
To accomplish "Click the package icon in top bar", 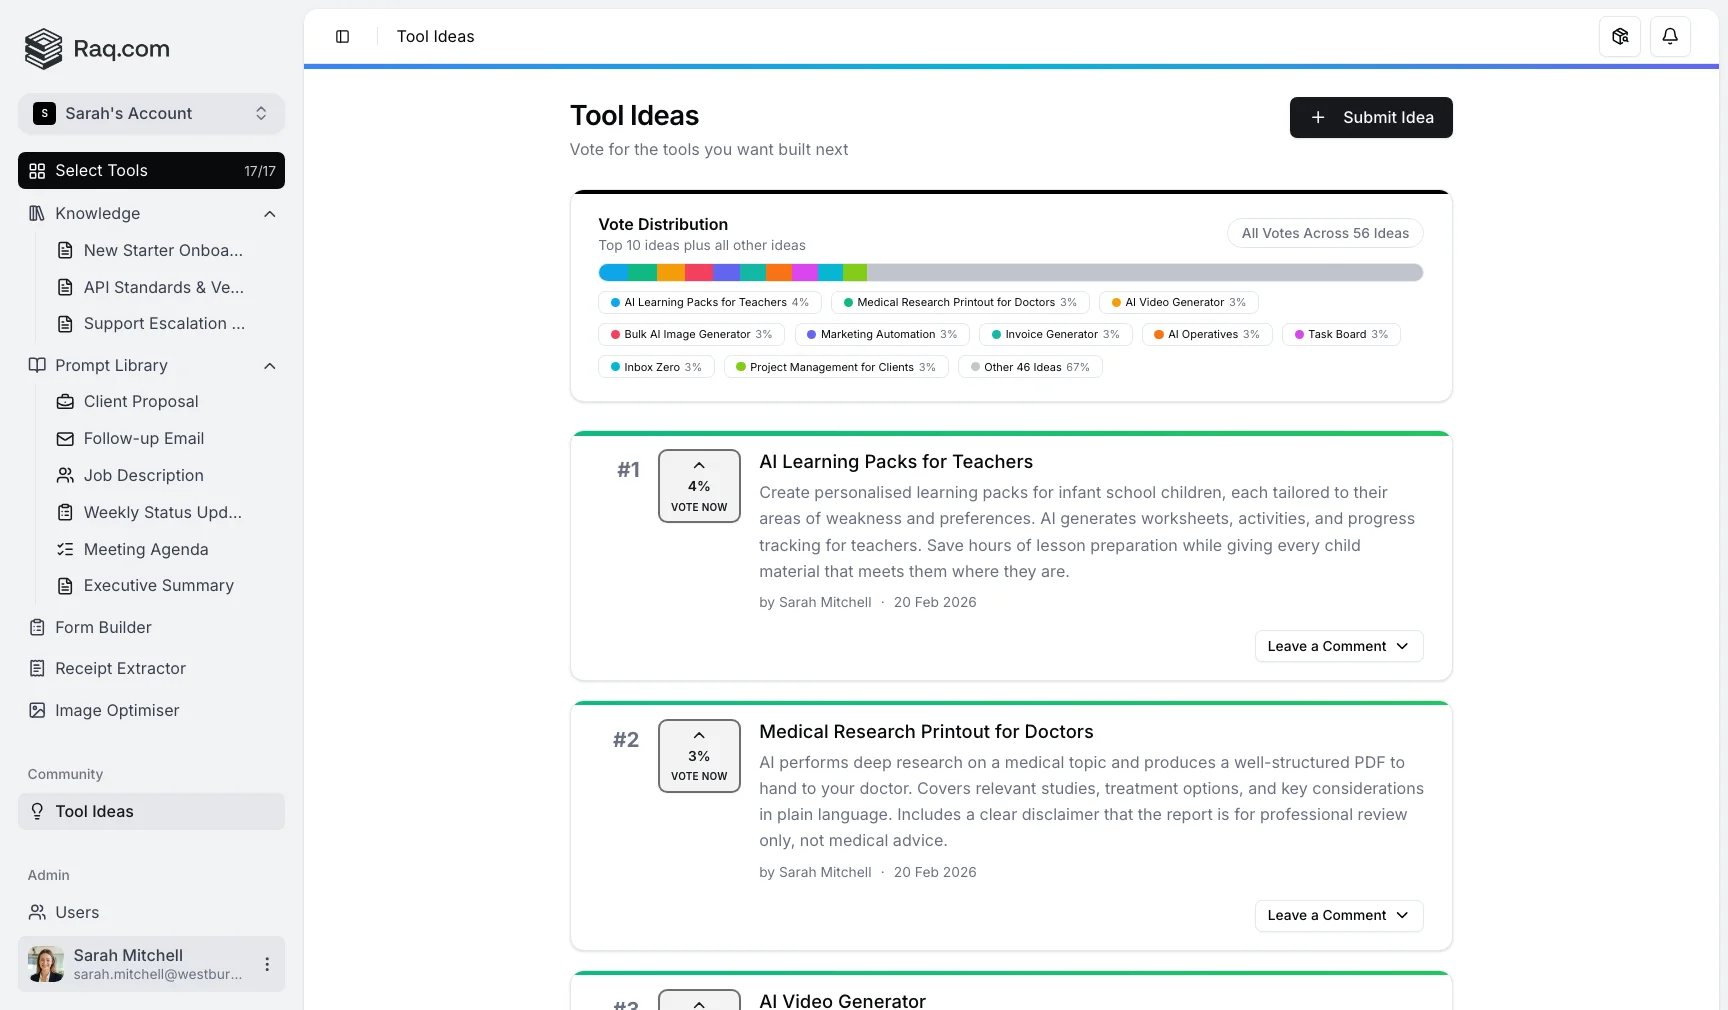I will click(1619, 37).
